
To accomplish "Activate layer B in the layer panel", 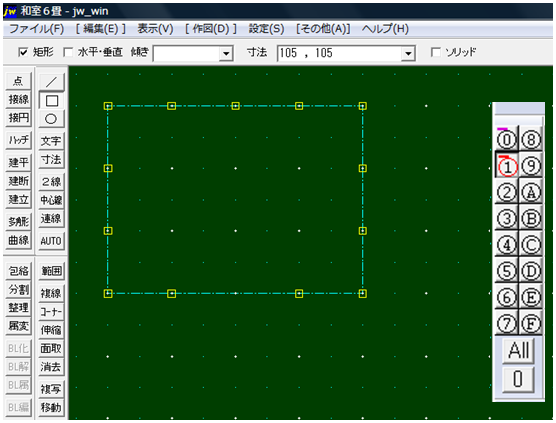I will 530,218.
